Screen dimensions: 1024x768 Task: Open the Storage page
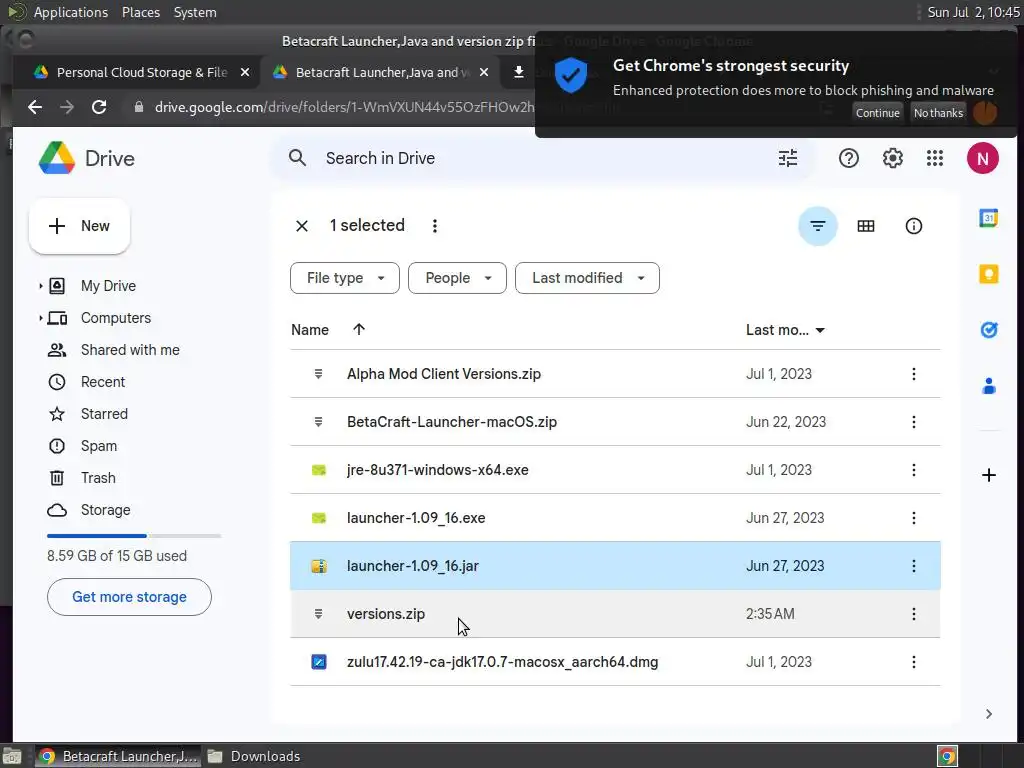click(105, 510)
